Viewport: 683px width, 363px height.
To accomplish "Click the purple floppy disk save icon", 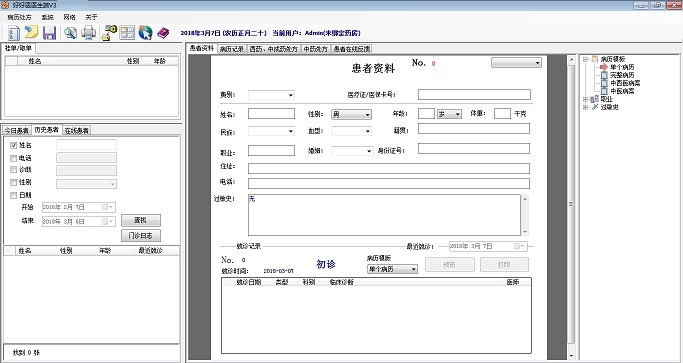I will coord(49,33).
